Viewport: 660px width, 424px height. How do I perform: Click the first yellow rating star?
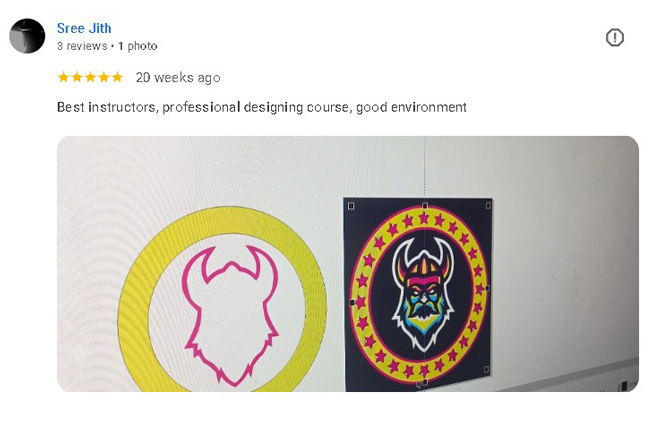click(63, 77)
